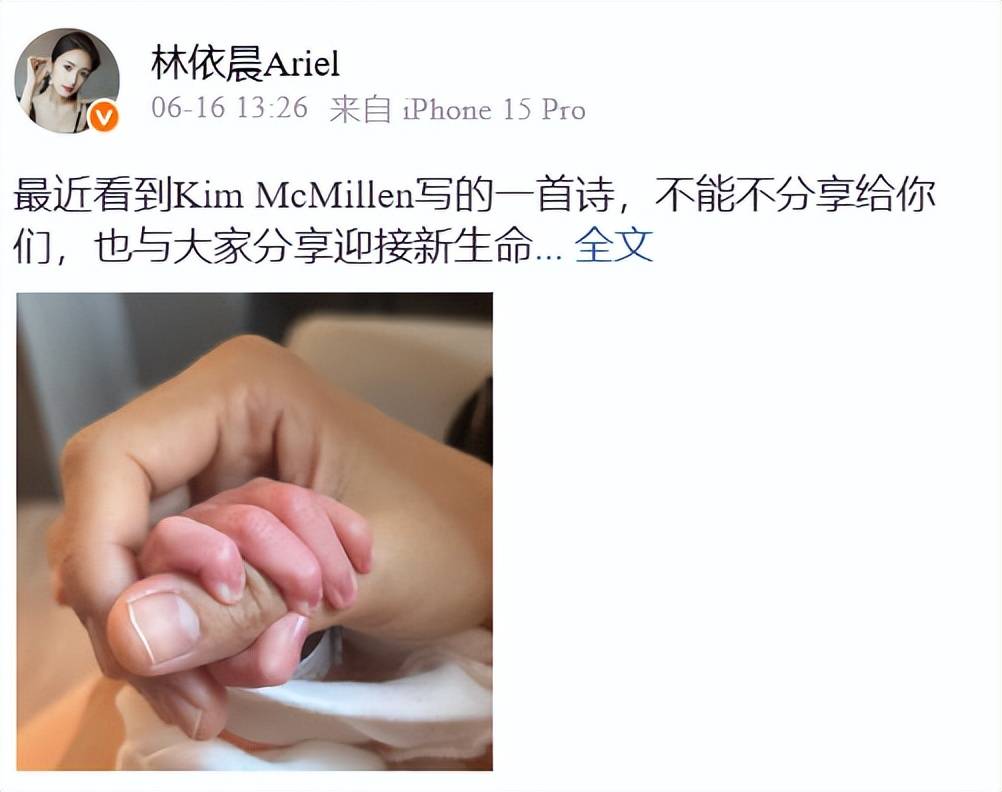Click the iPhone 15 Pro device source
The width and height of the screenshot is (1002, 792).
coord(494,109)
